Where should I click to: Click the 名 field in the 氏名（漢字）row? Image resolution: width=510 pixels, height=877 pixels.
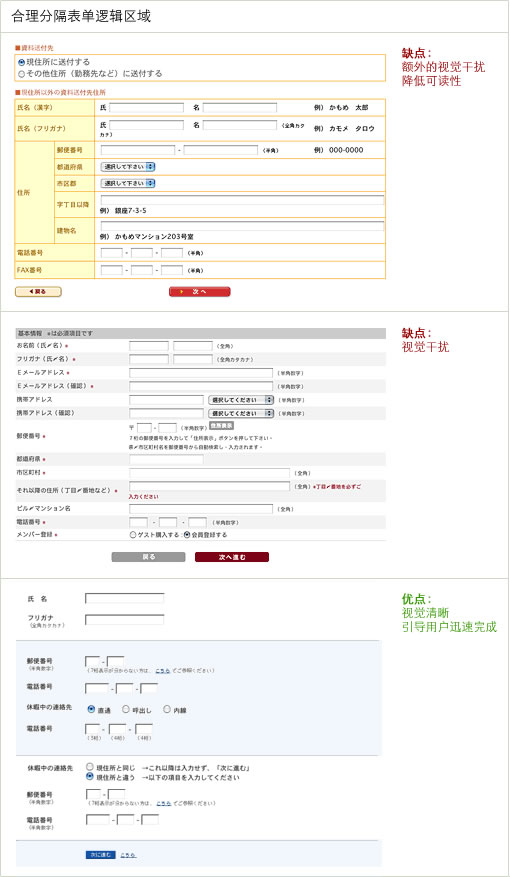(239, 107)
